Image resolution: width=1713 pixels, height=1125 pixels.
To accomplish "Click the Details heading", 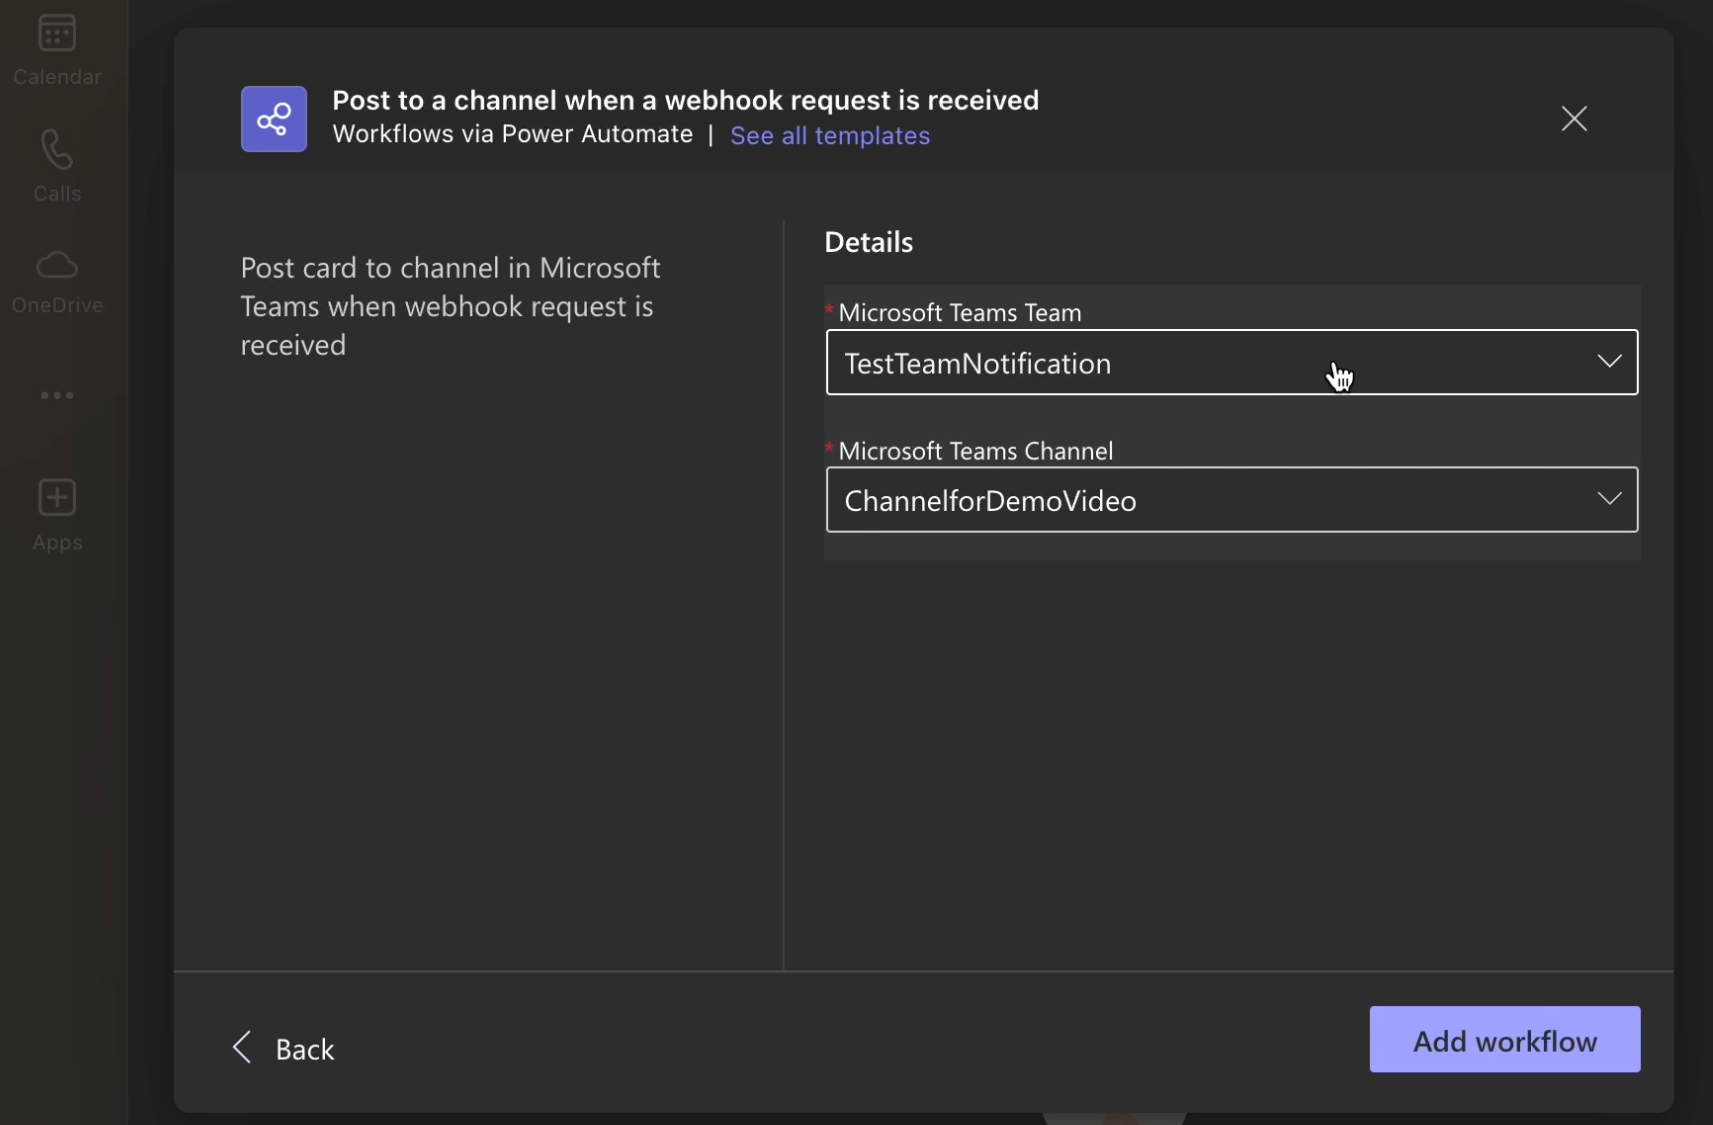I will [868, 242].
